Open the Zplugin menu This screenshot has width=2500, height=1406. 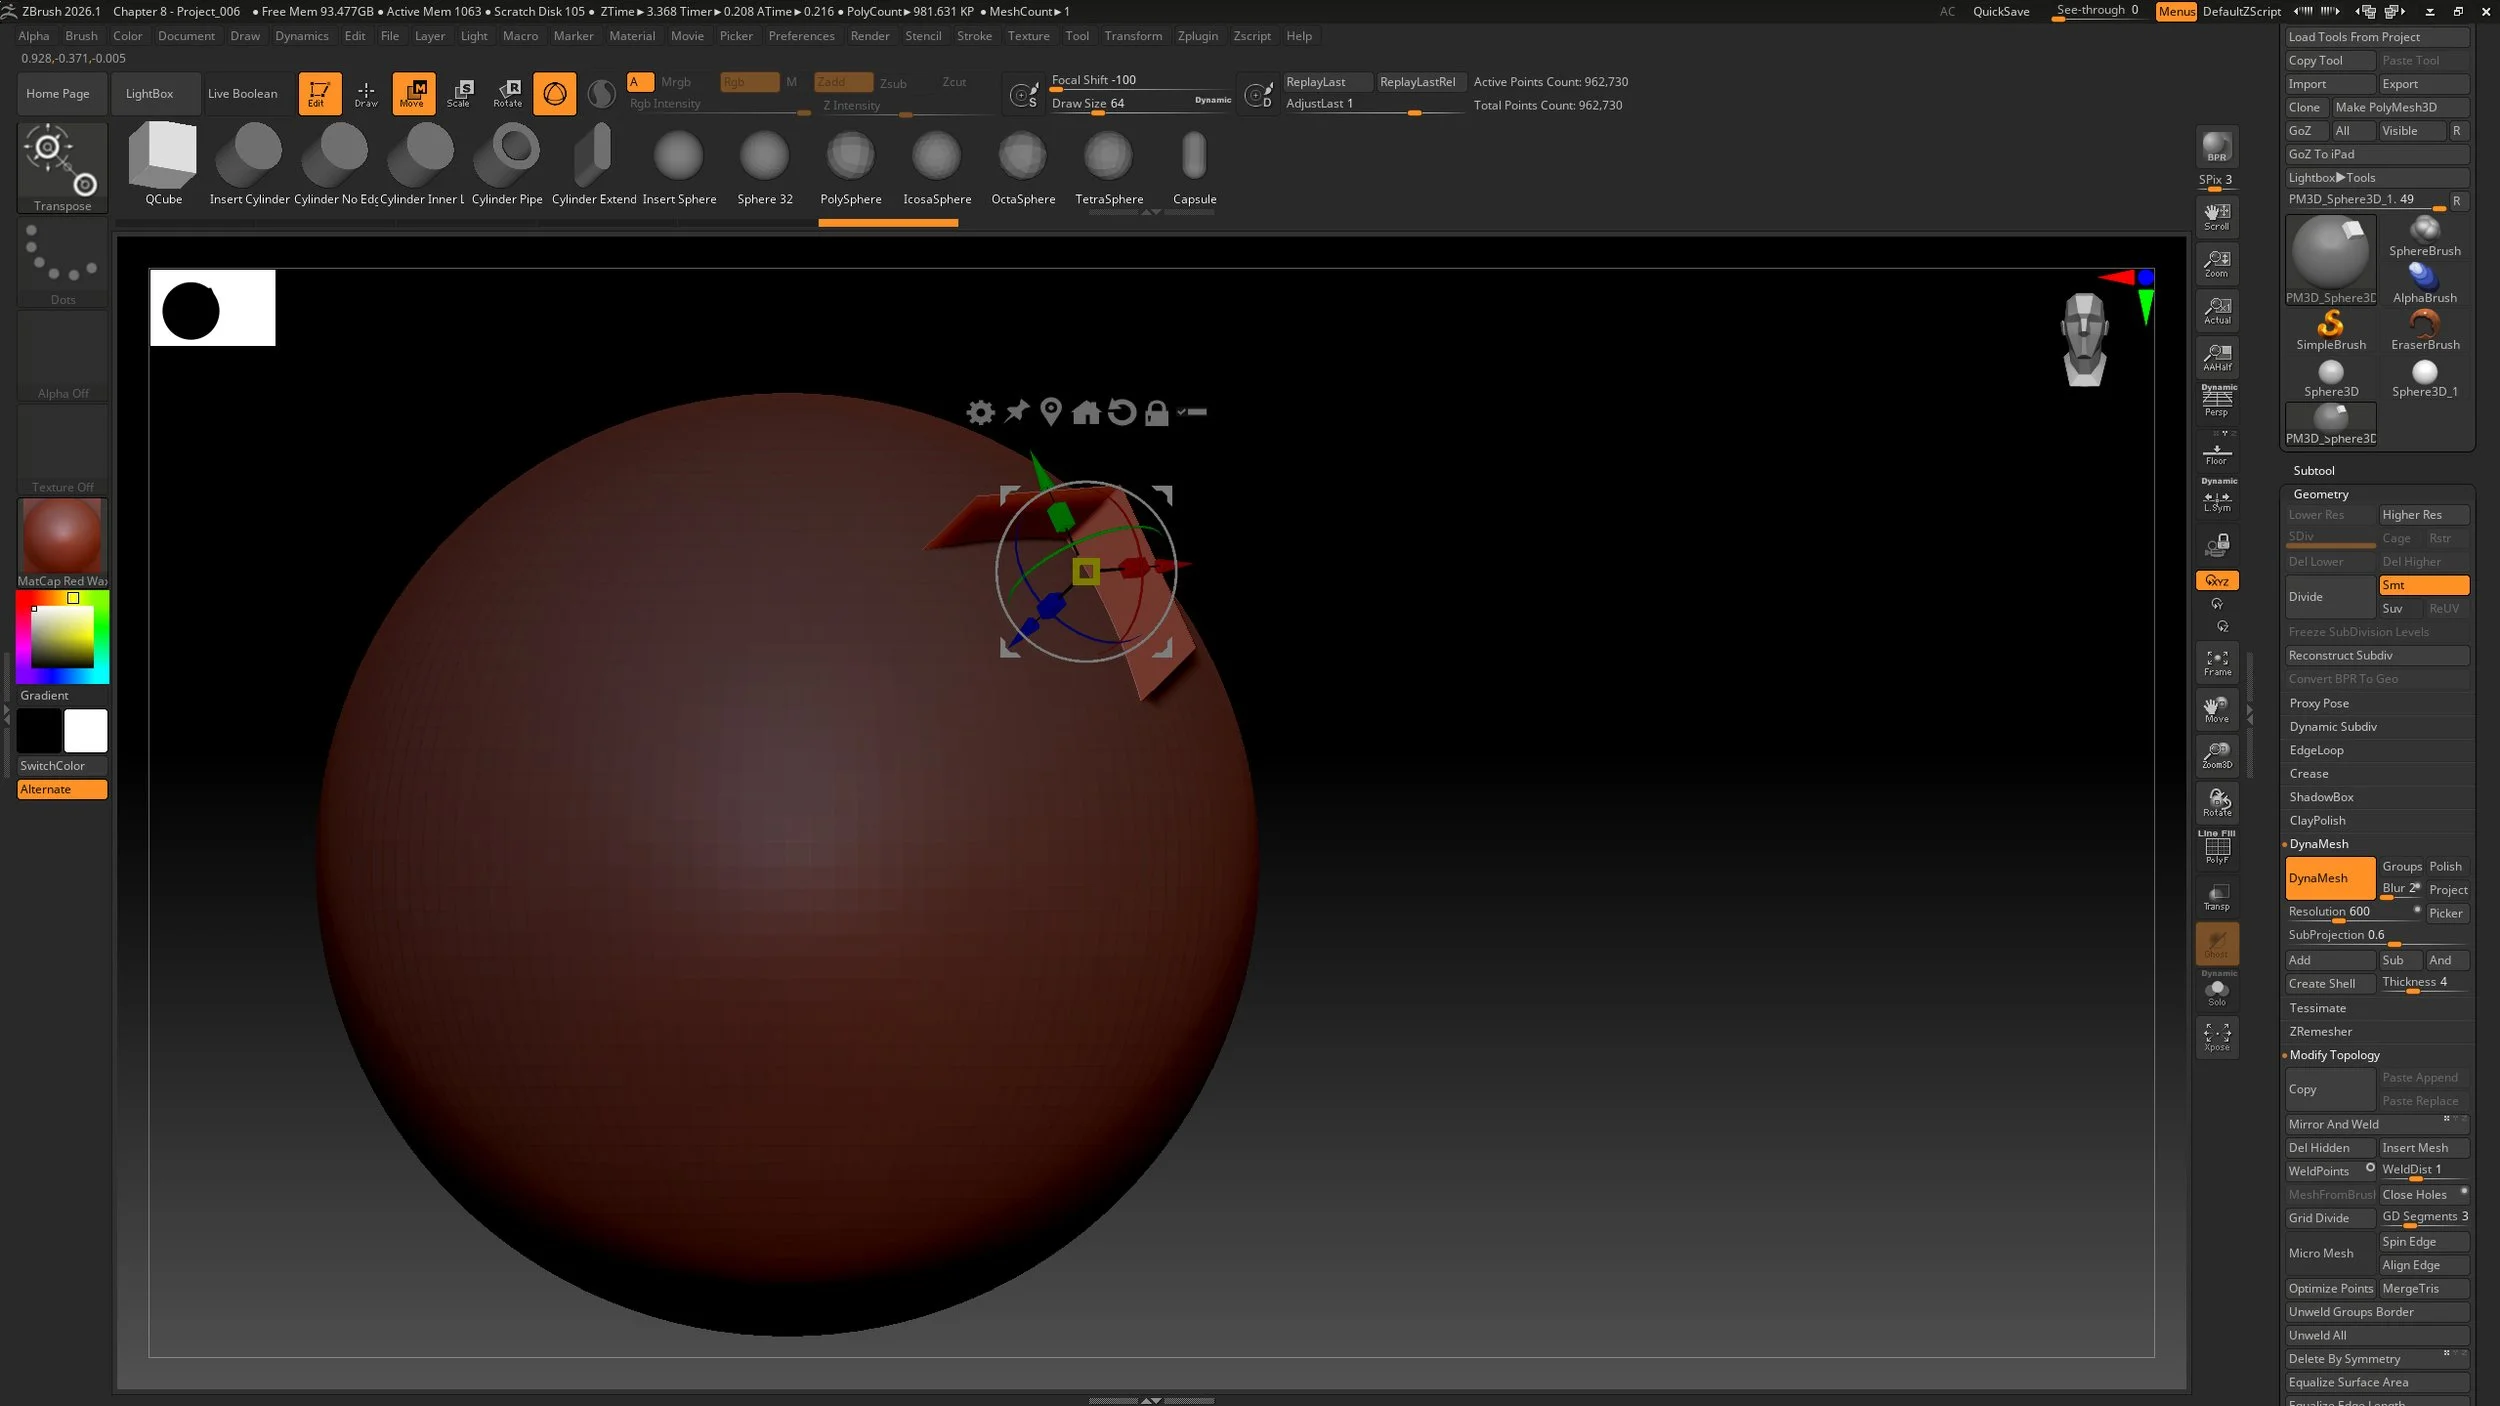pyautogui.click(x=1197, y=36)
